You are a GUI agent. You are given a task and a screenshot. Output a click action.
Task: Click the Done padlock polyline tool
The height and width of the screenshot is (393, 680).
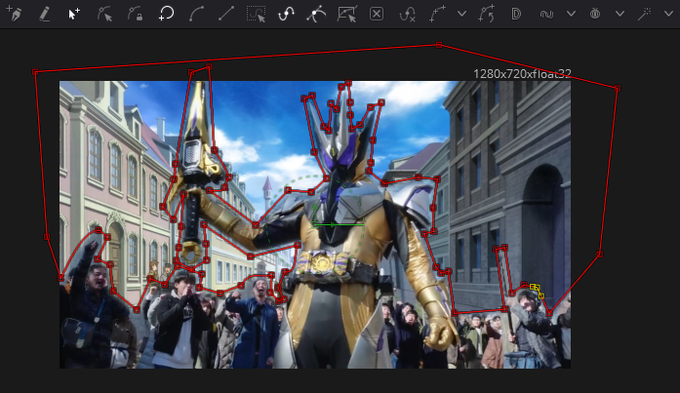click(x=135, y=14)
